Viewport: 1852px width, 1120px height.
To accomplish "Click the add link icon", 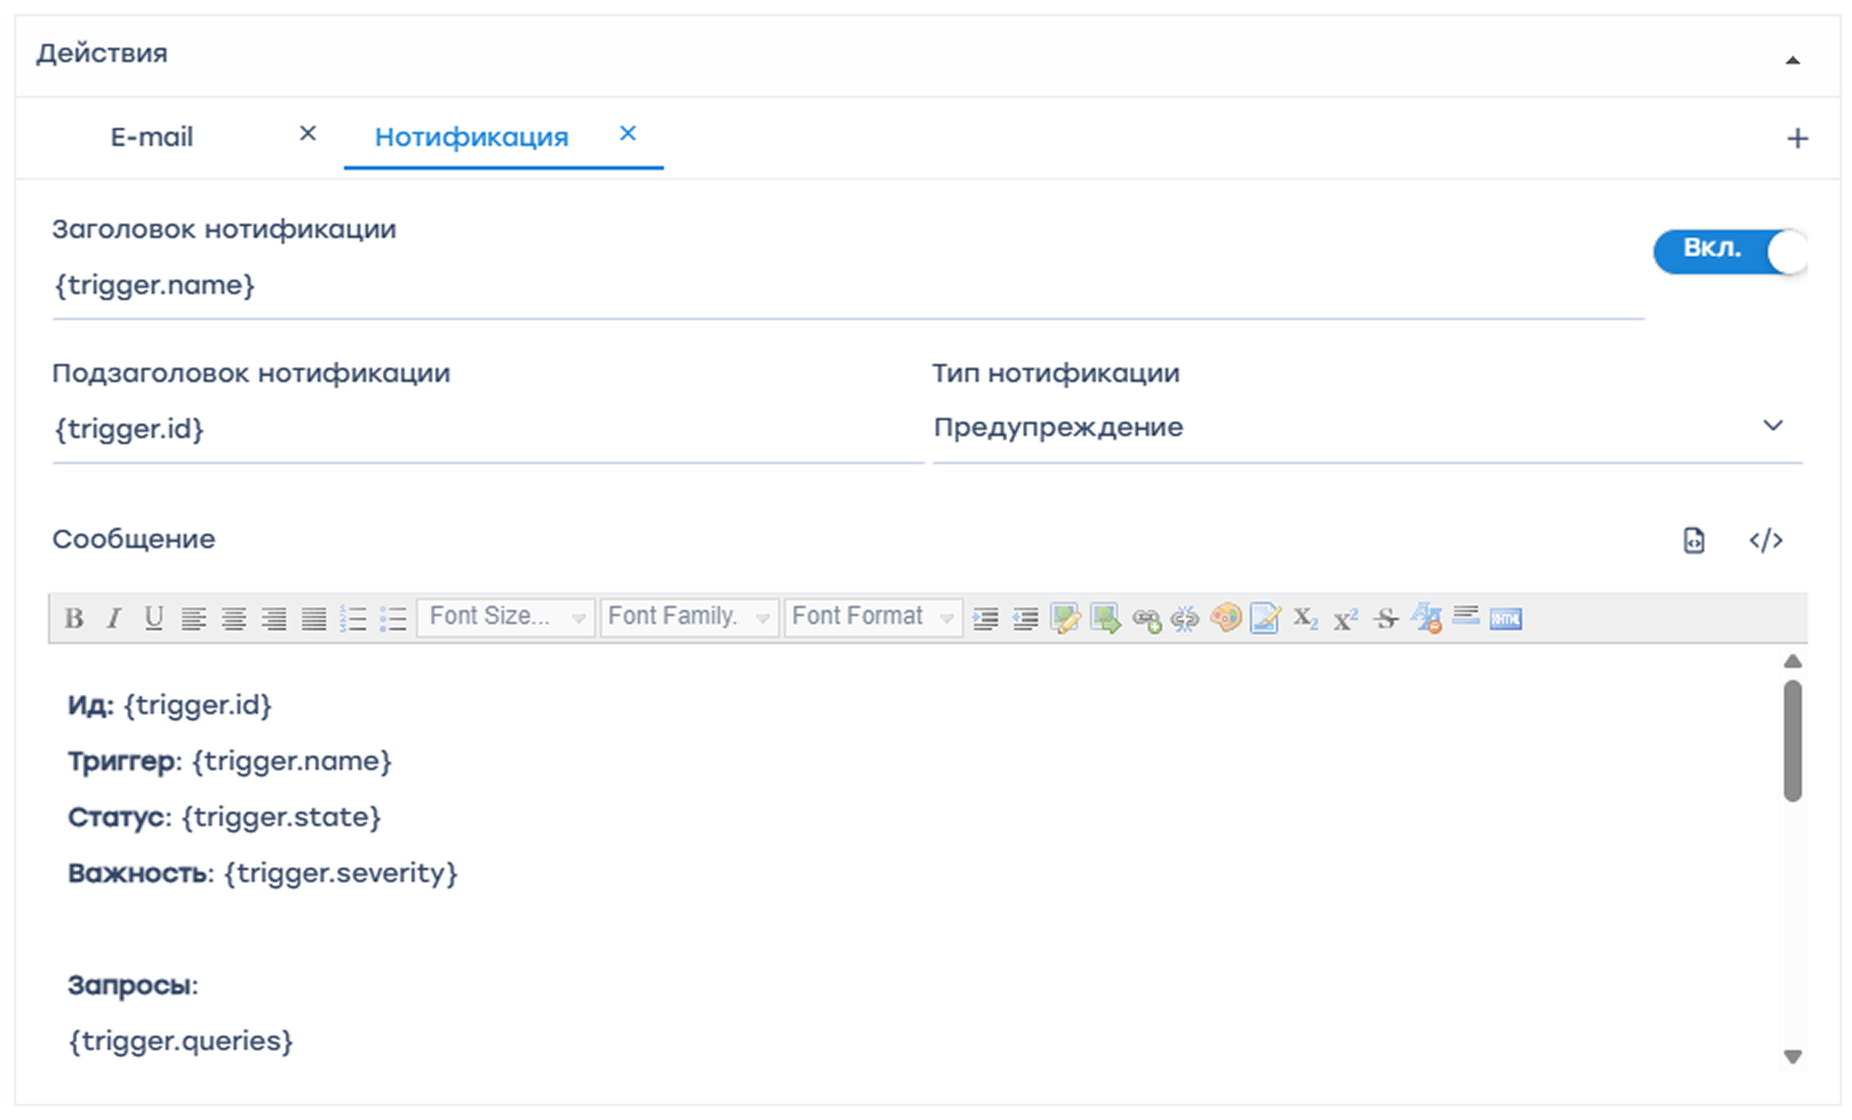I will pos(1146,620).
